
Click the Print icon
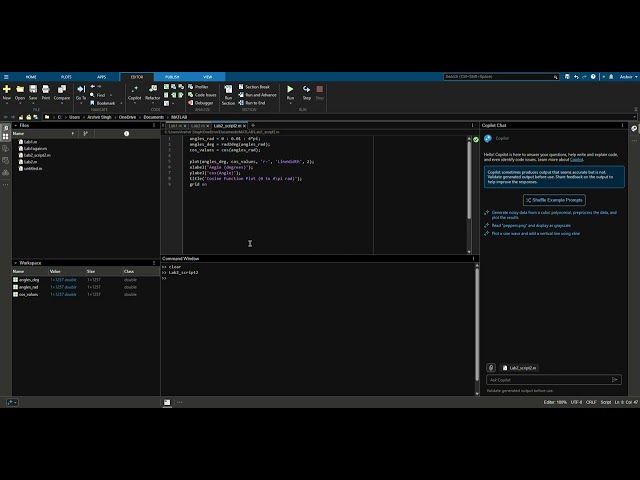(46, 89)
